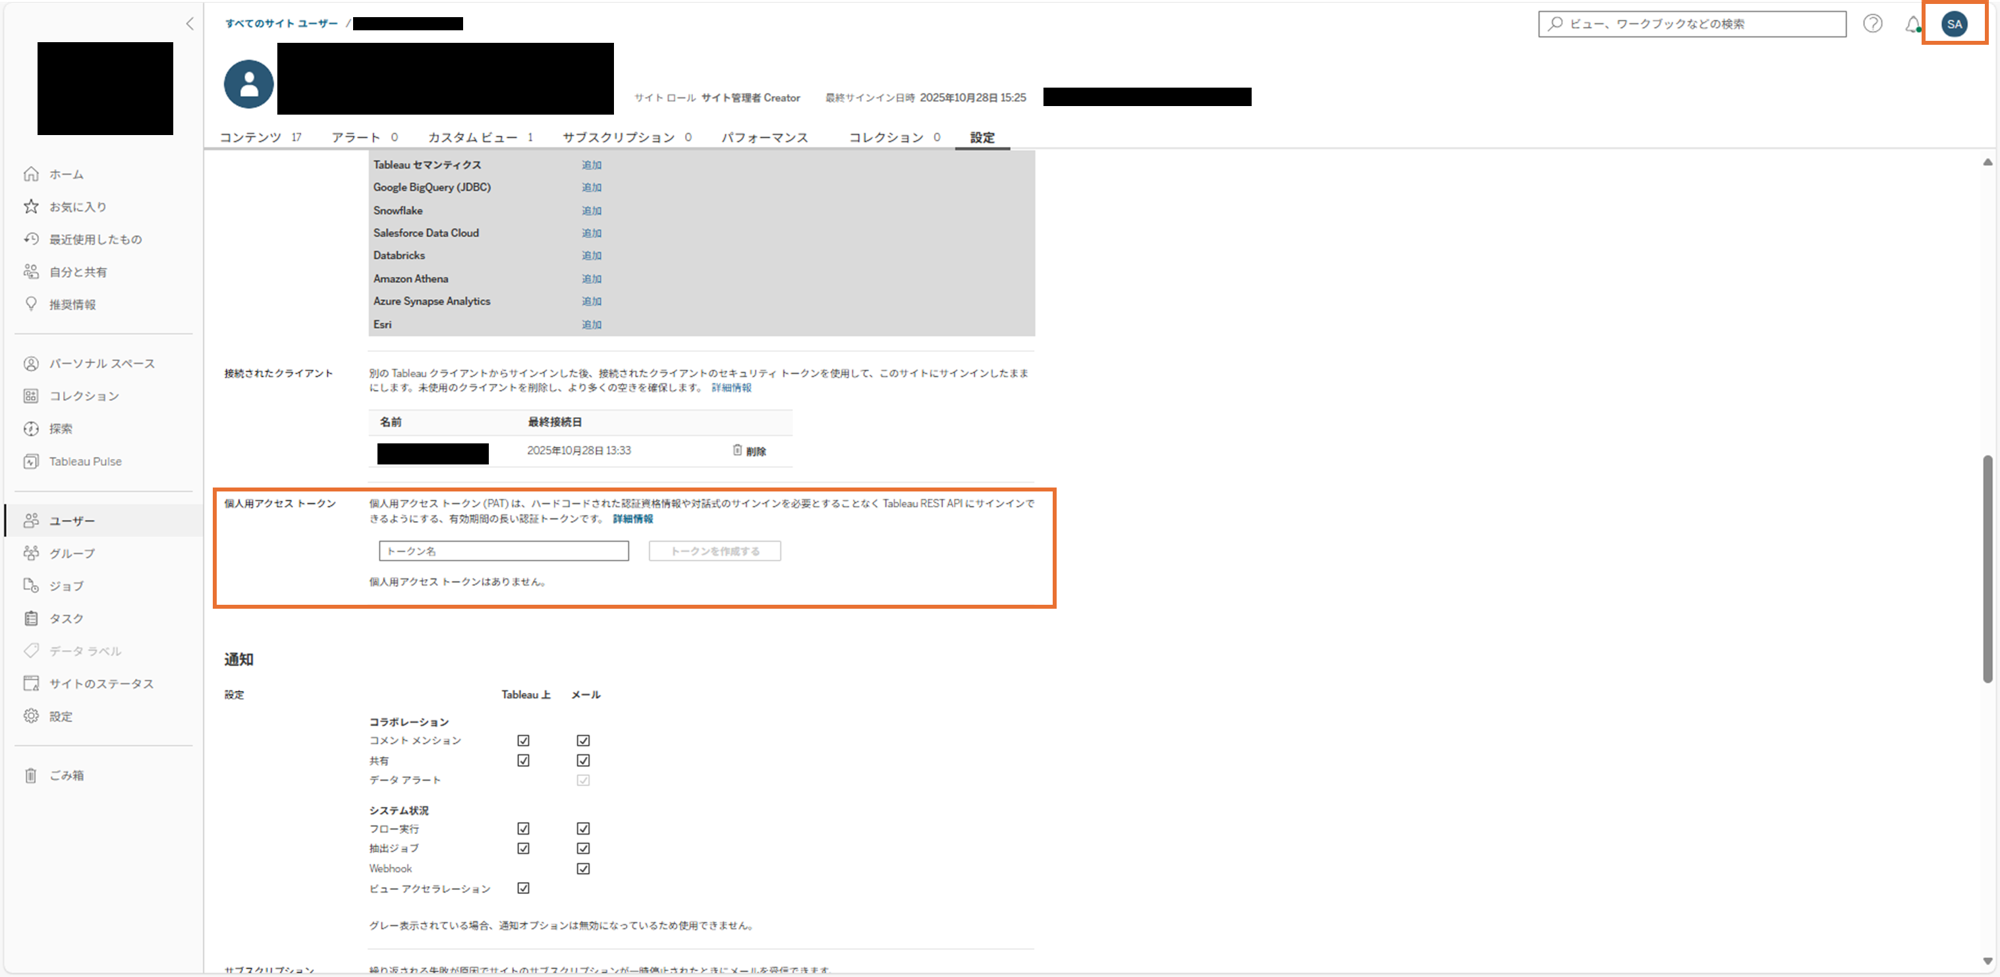Image resolution: width=2000 pixels, height=977 pixels.
Task: Click the scrollbar down arrow
Action: [x=1988, y=962]
